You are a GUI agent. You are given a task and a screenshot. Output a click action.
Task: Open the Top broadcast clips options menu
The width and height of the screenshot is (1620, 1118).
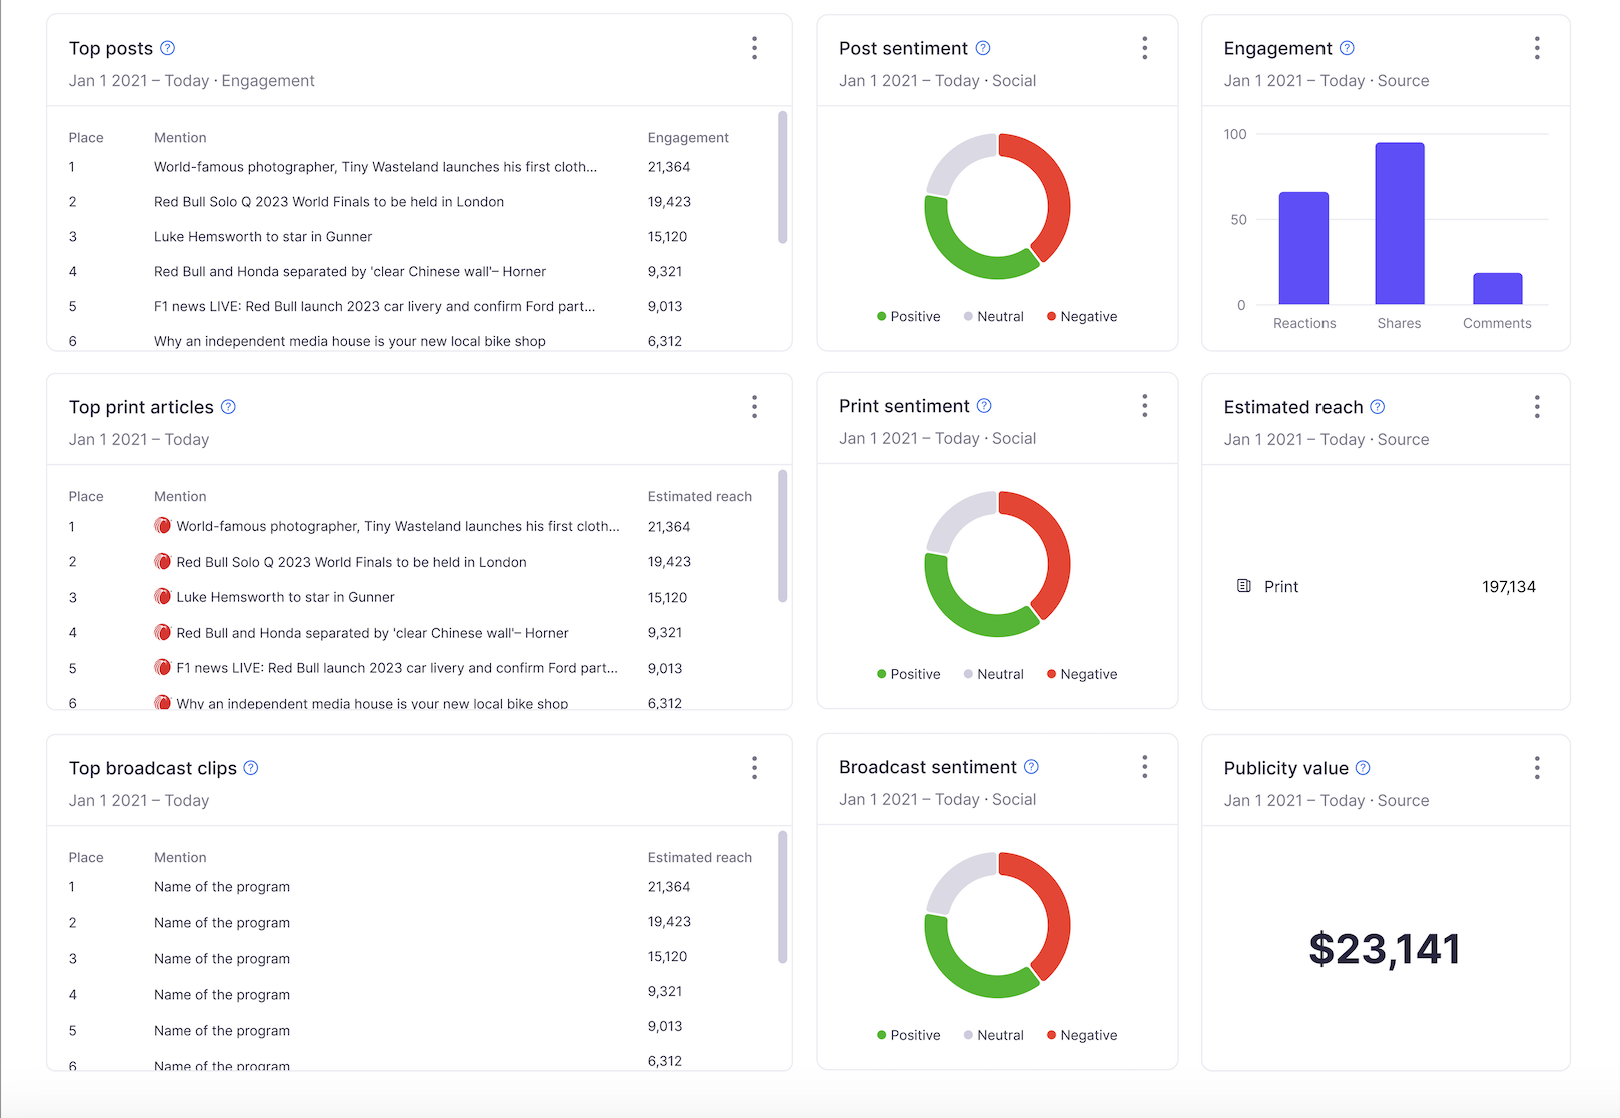click(755, 768)
